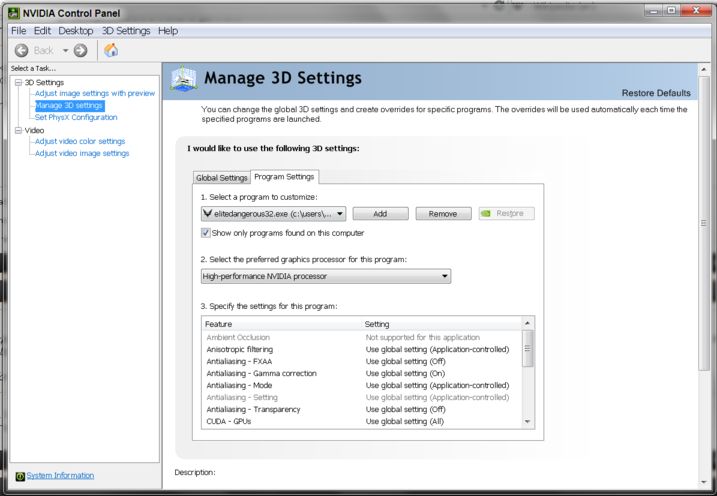Click the Remove program button
The height and width of the screenshot is (496, 717).
tap(443, 213)
